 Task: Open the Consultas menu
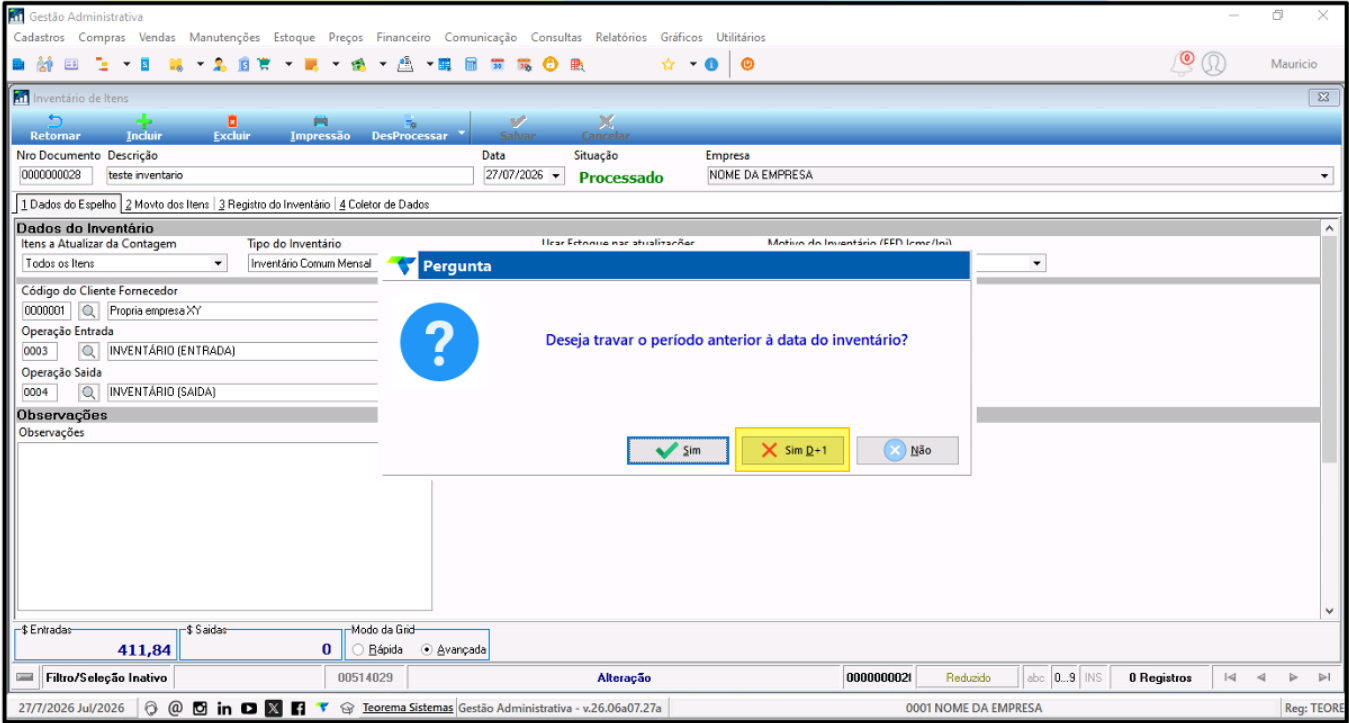pos(557,37)
